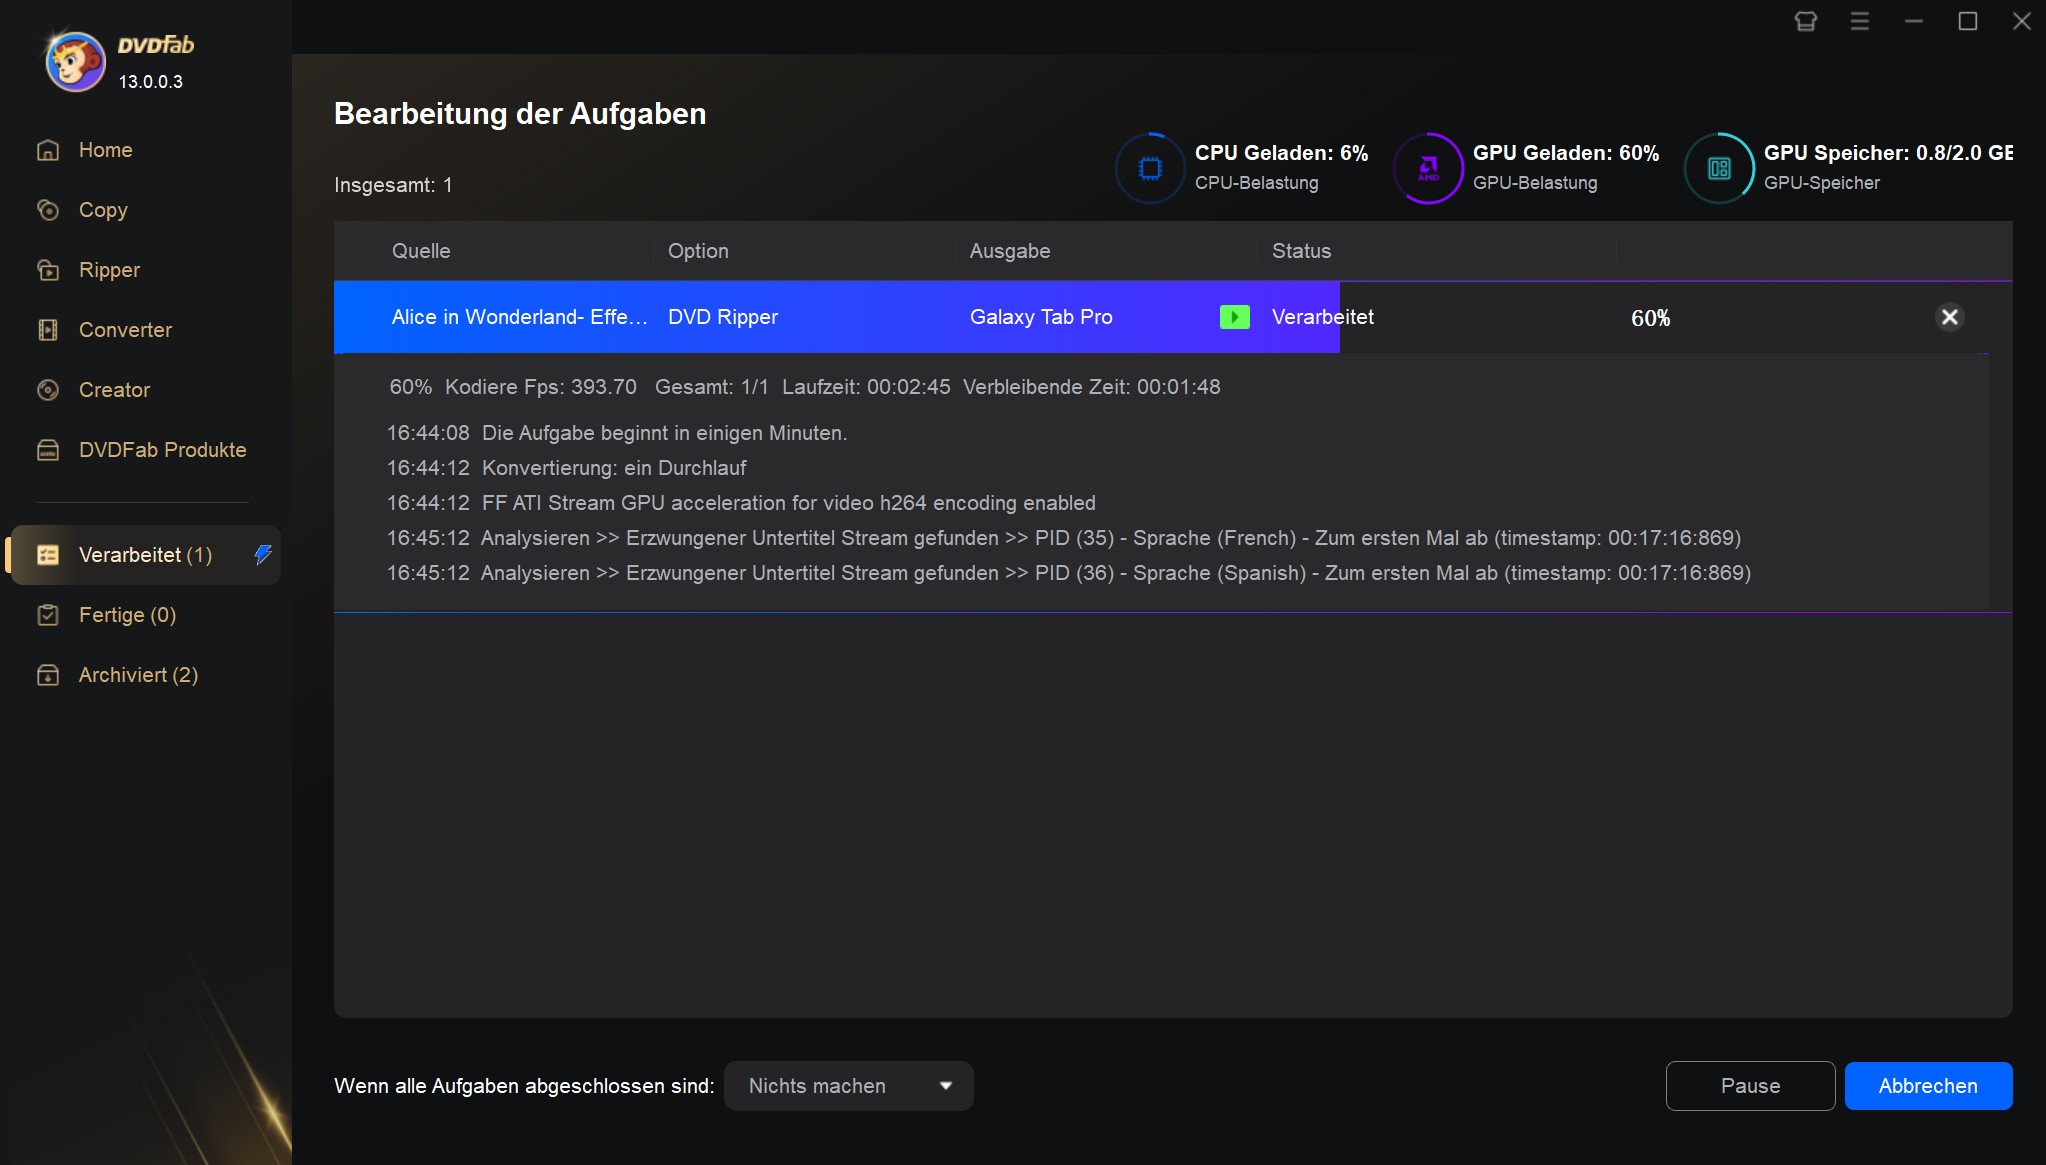
Task: Navigate to Converter module icon
Action: [49, 329]
